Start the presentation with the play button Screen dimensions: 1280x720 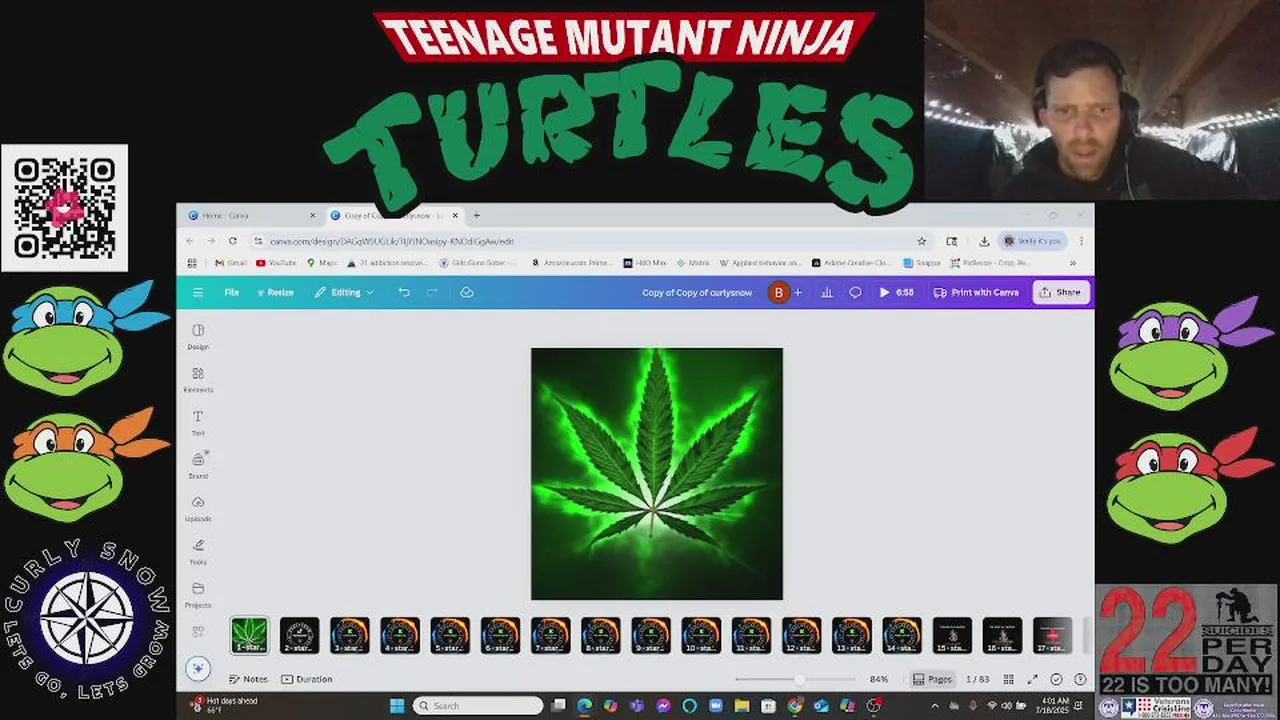895,292
